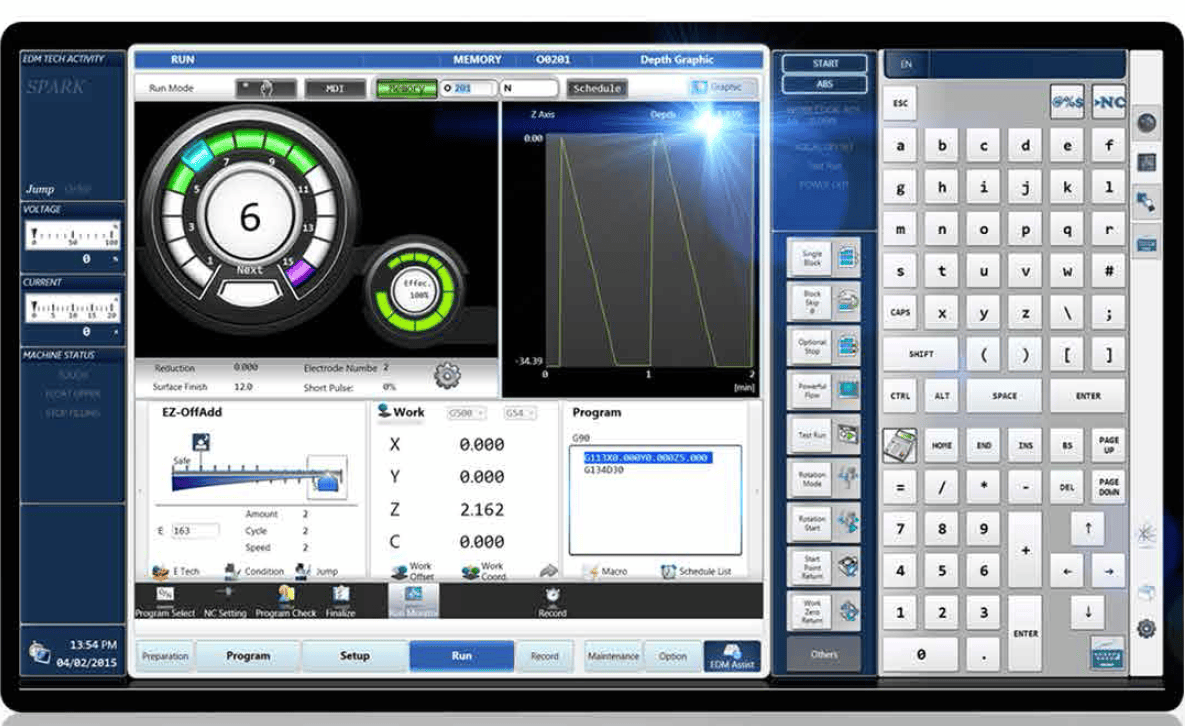Switch to the Setup tab
1185x726 pixels.
354,656
